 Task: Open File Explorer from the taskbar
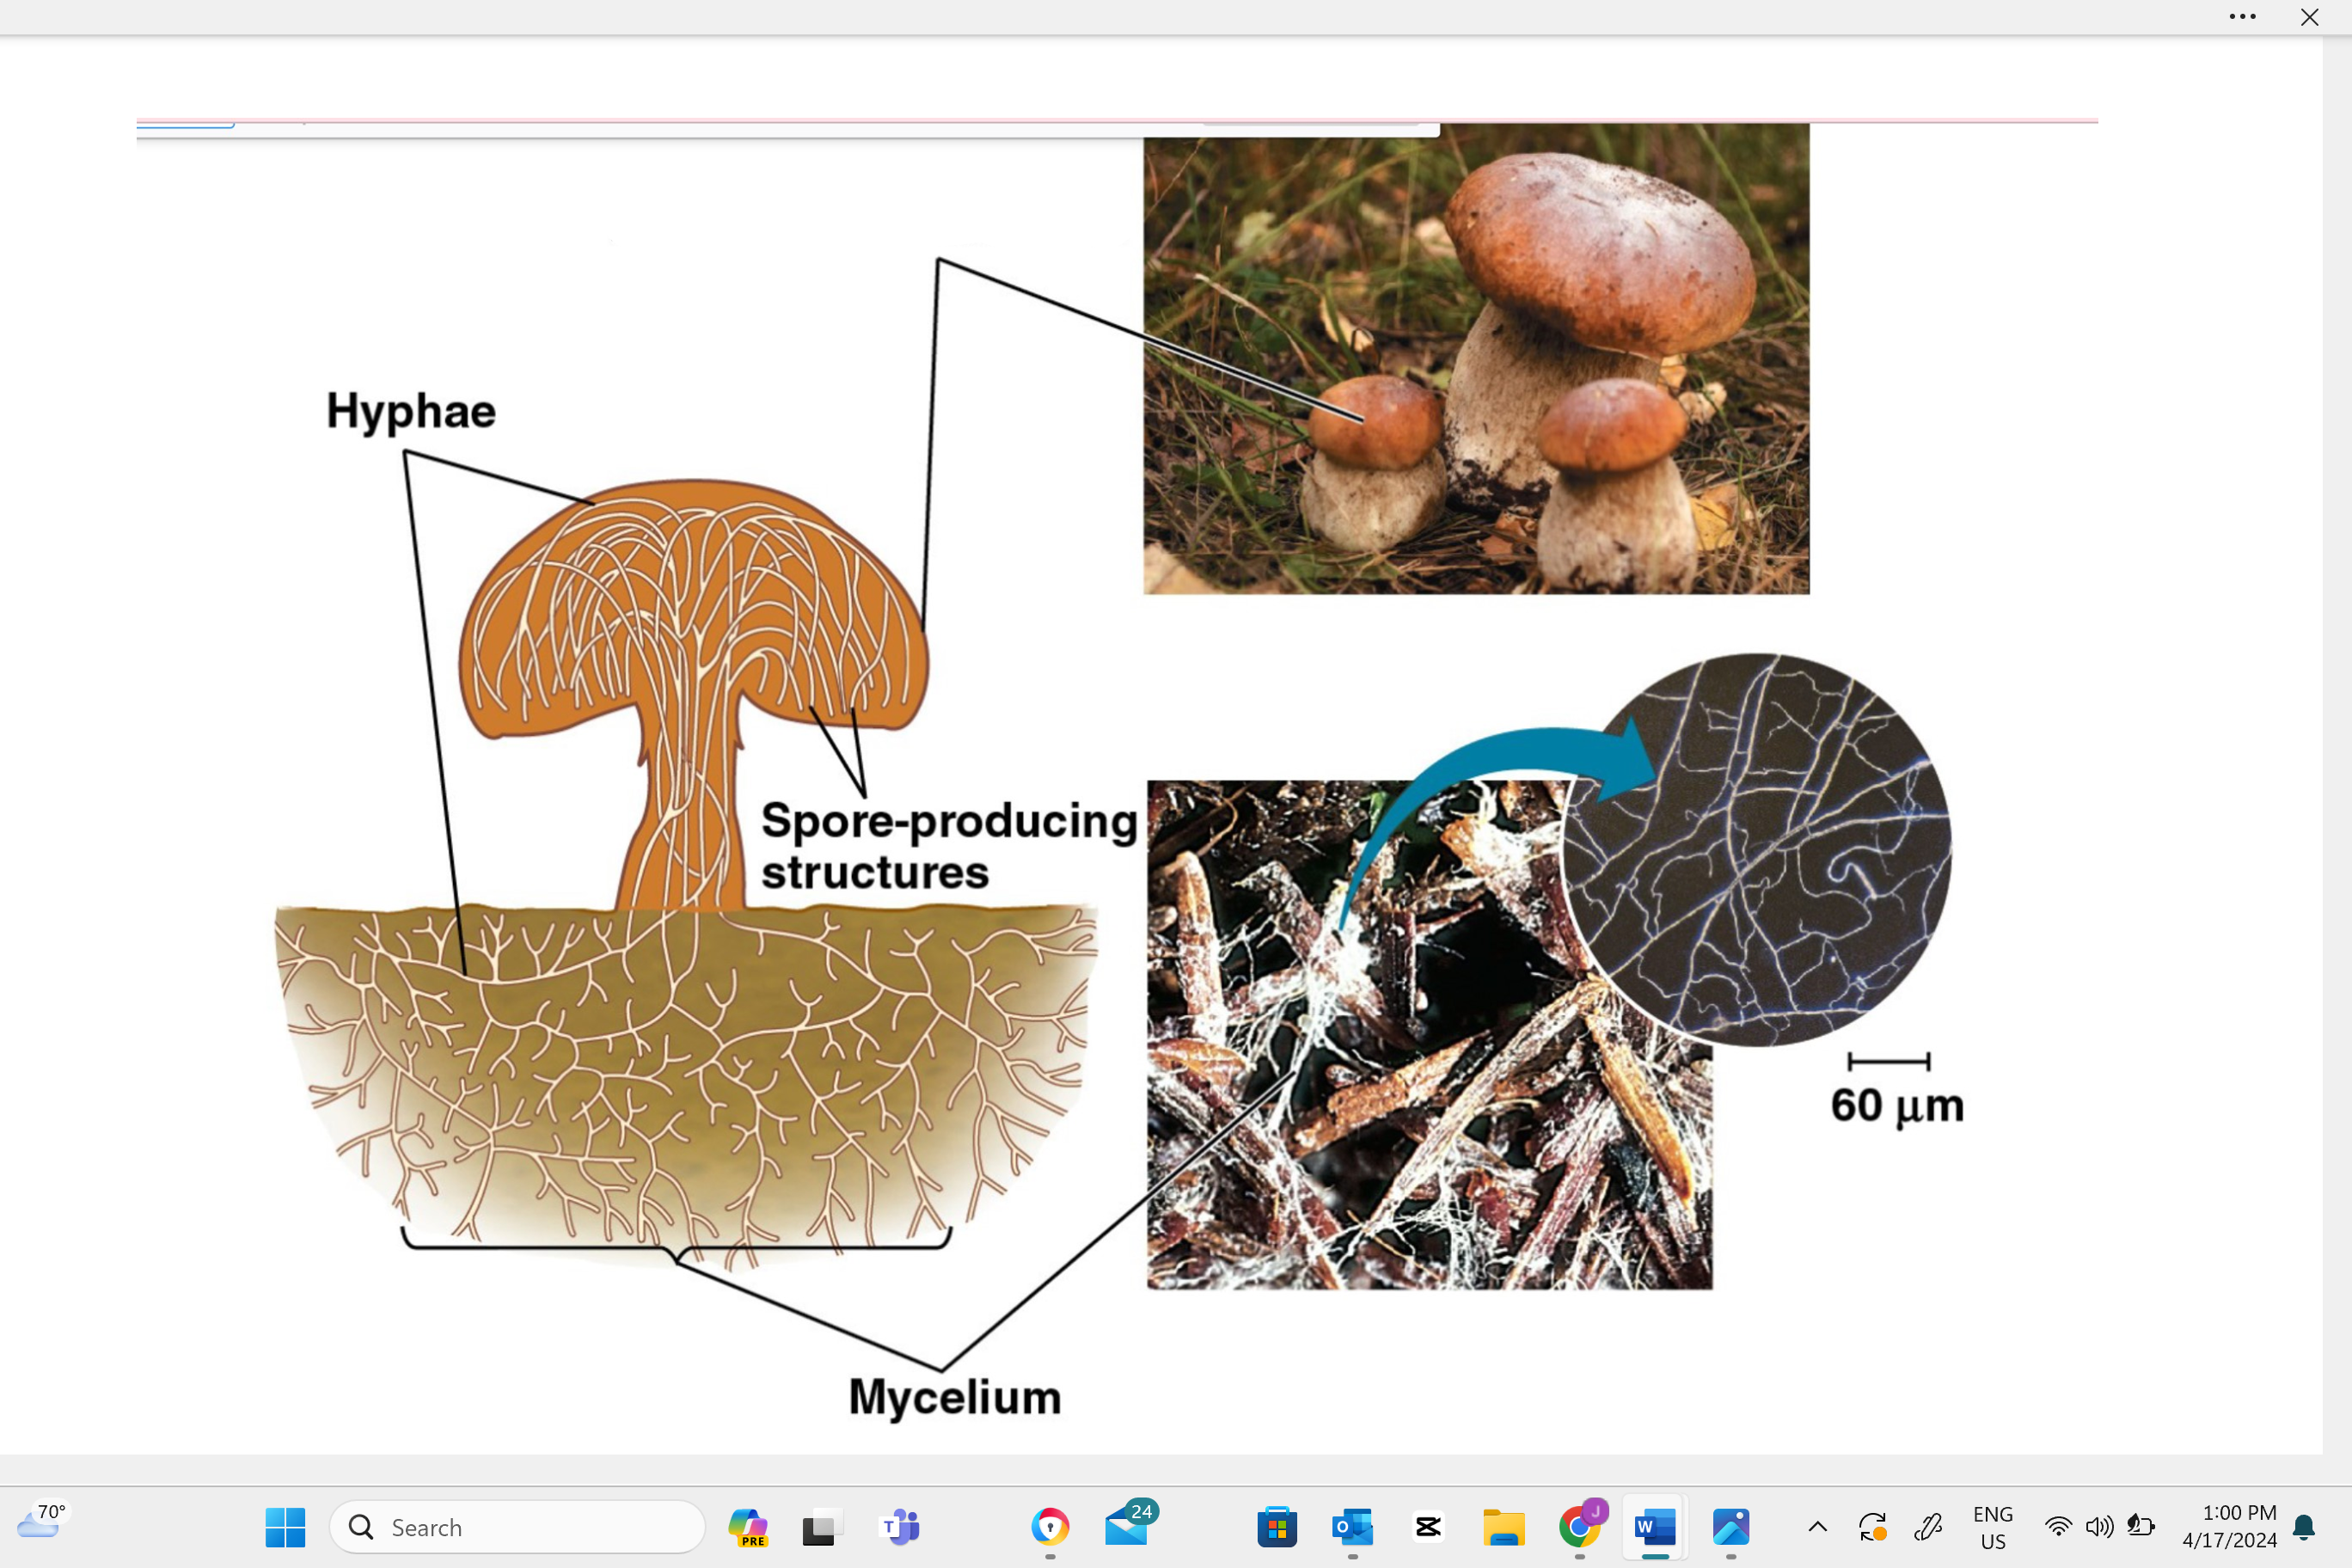pos(1503,1527)
